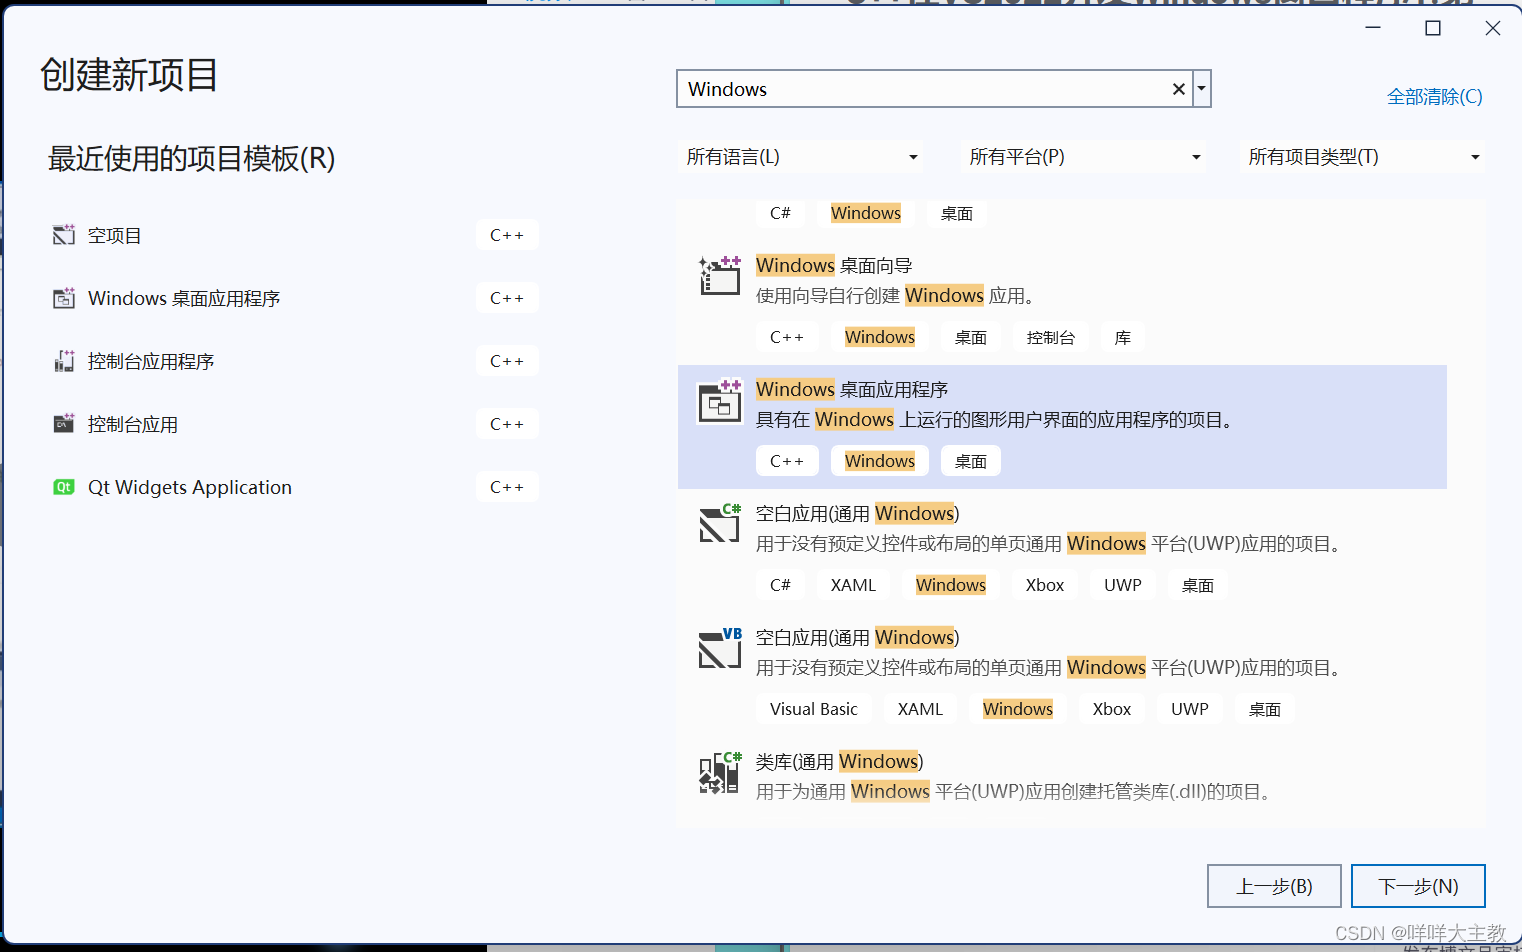Screen dimensions: 1522x952
Task: Click the UWP tag in VB template
Action: [x=1190, y=709]
